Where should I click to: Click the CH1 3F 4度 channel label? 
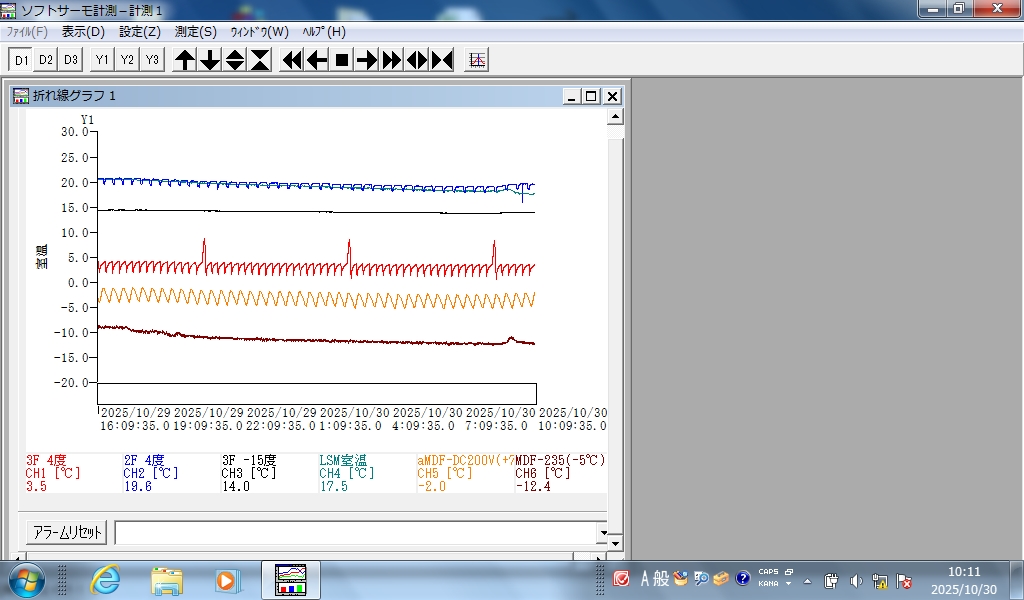(47, 460)
